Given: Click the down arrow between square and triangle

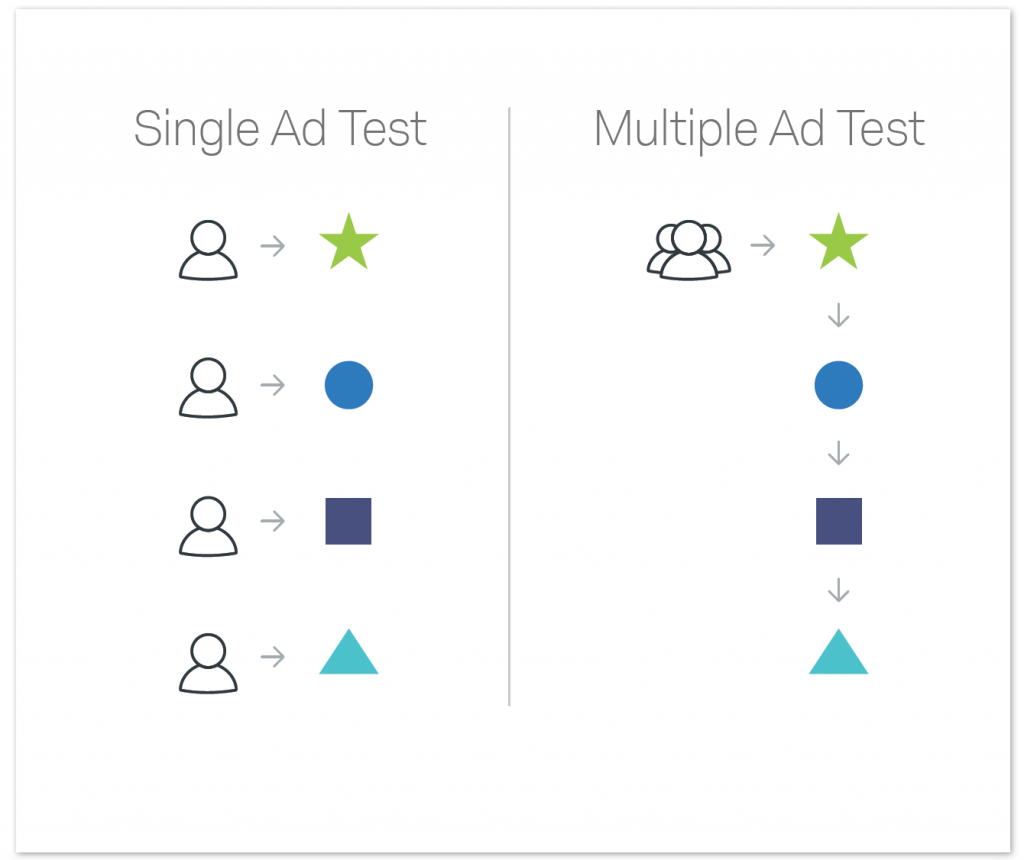Looking at the screenshot, I should pyautogui.click(x=839, y=590).
